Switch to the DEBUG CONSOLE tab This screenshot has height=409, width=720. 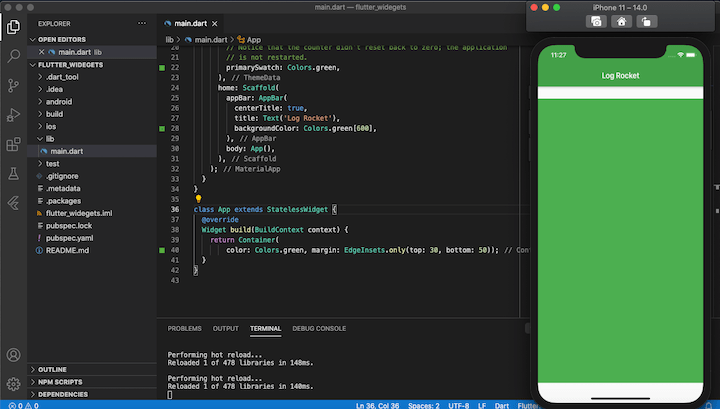[x=319, y=329]
